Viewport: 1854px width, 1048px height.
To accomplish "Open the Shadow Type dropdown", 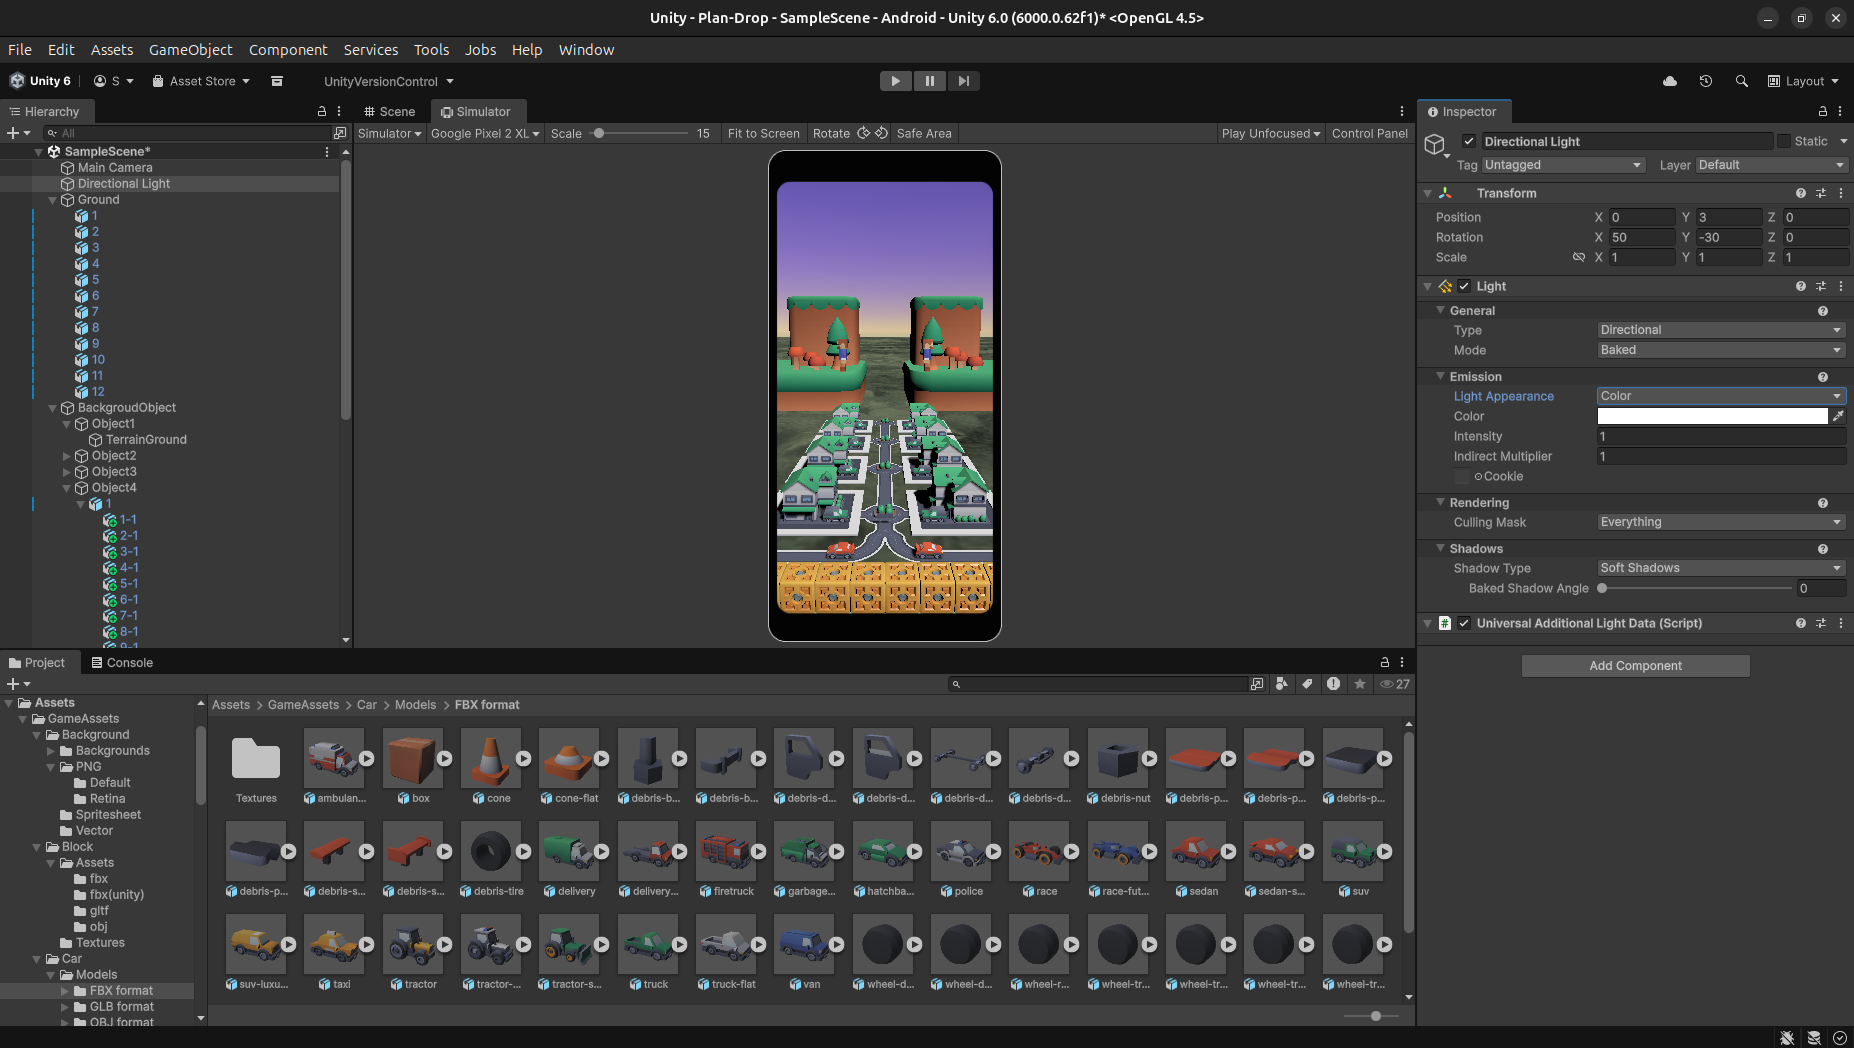I will [1720, 568].
